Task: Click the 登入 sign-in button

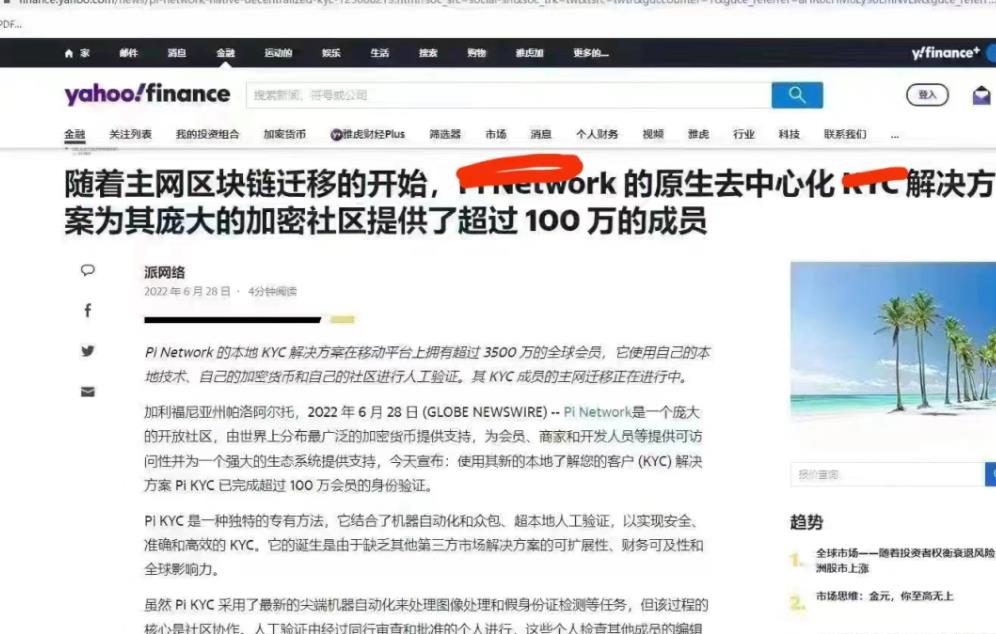Action: coord(927,95)
